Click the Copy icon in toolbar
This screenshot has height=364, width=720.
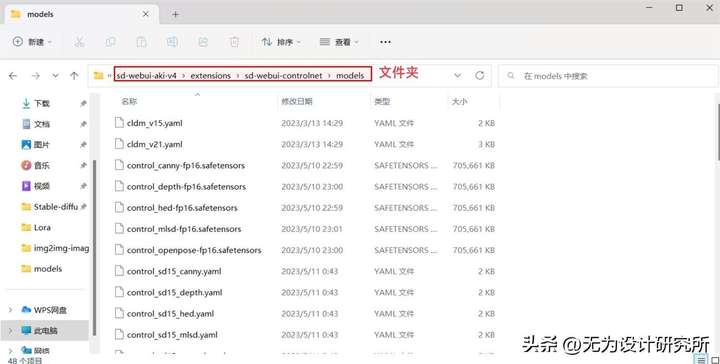click(110, 42)
